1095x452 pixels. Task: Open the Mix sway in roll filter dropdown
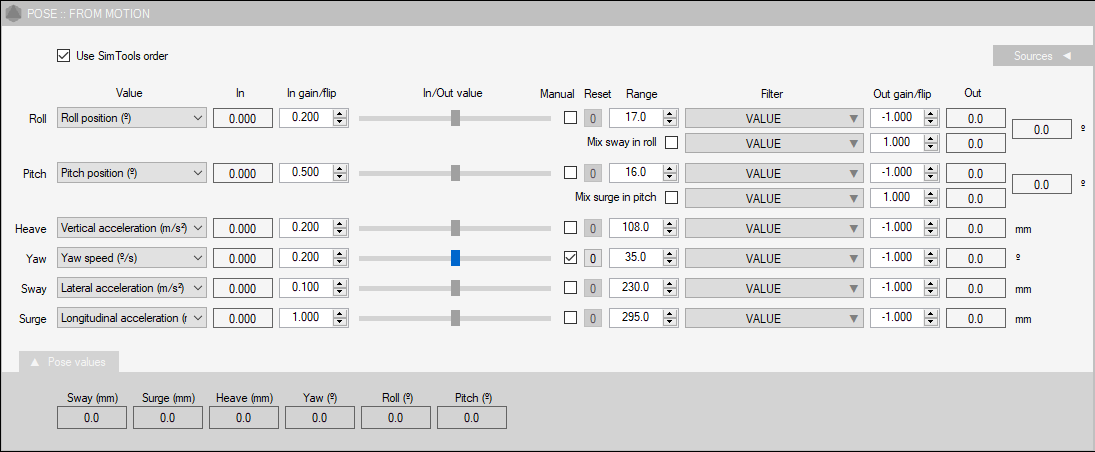click(774, 143)
